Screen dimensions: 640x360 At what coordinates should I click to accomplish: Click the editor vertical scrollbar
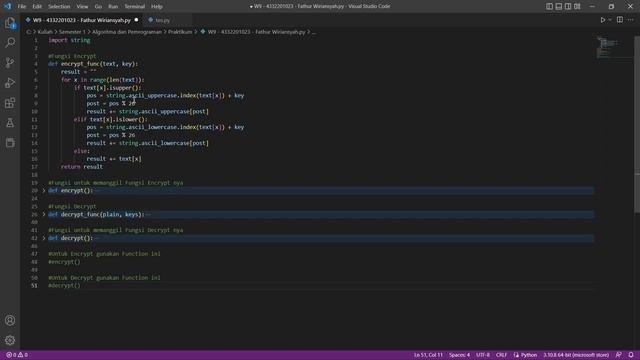pyautogui.click(x=637, y=124)
